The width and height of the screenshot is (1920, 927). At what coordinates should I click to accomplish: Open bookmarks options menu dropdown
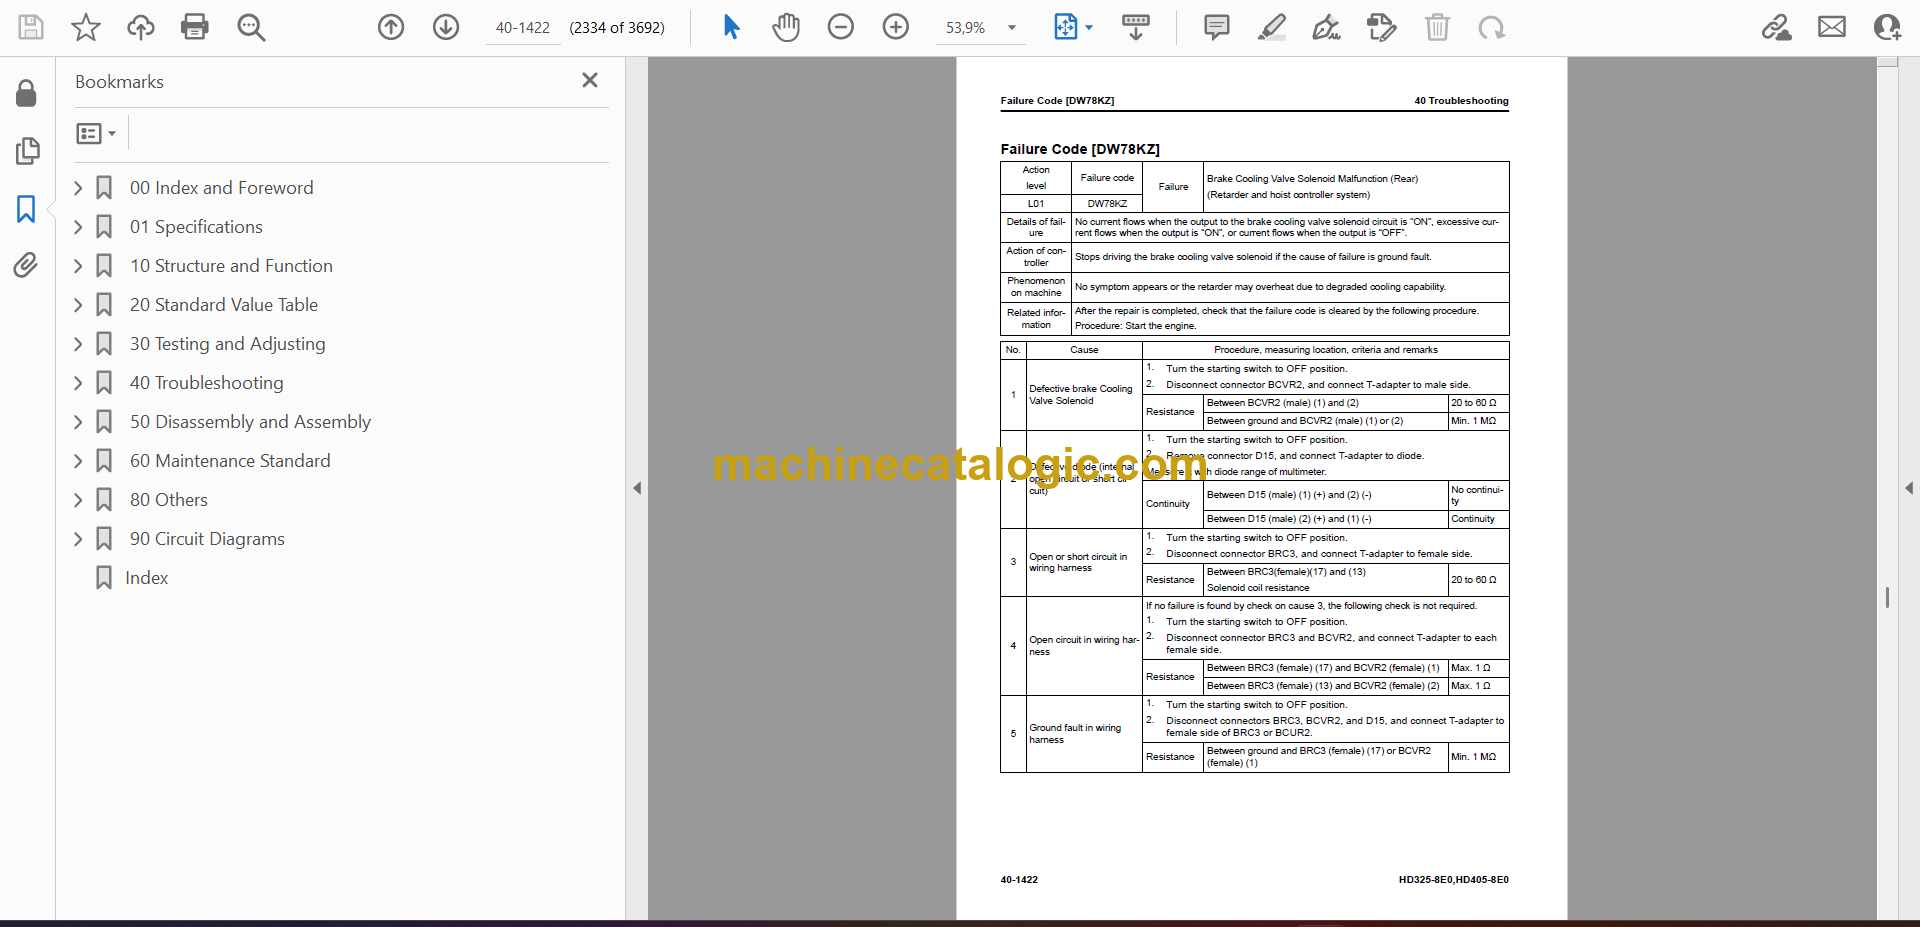[96, 133]
